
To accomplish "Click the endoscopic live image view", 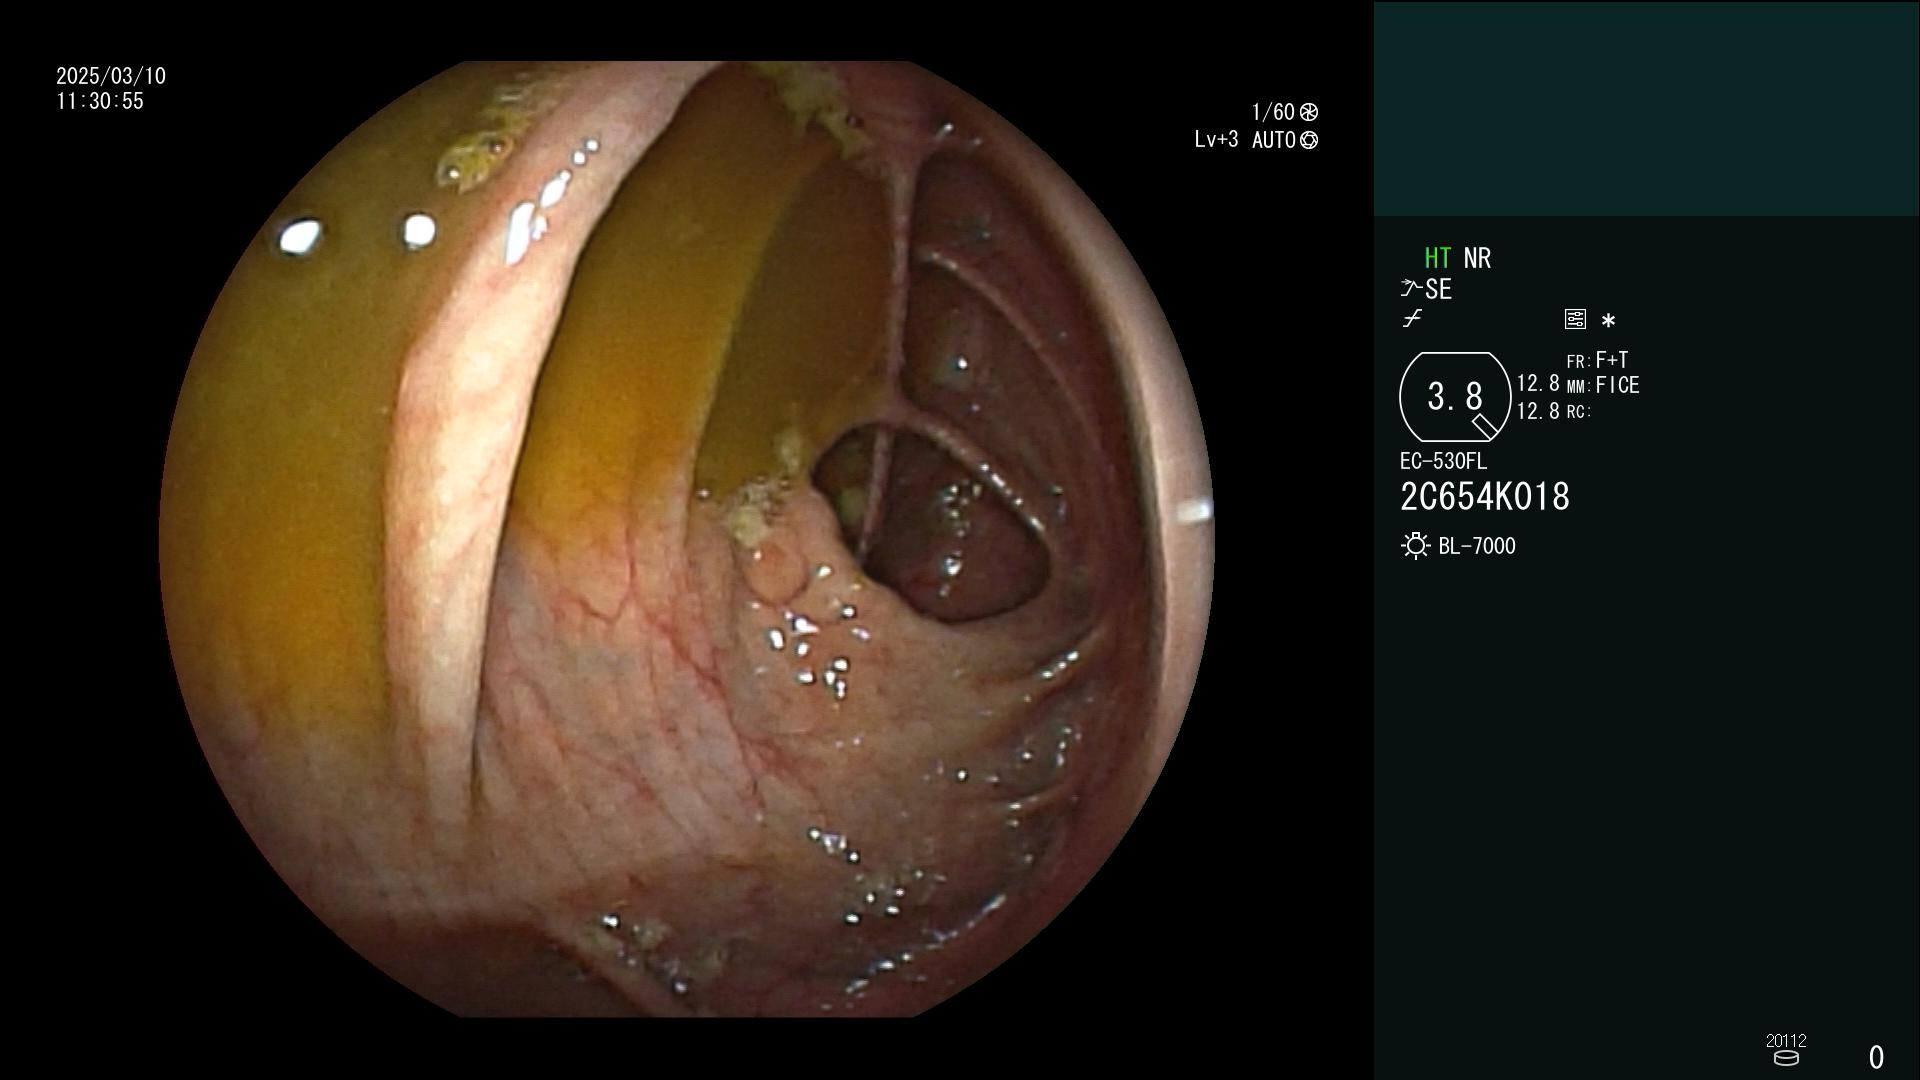I will tap(686, 539).
